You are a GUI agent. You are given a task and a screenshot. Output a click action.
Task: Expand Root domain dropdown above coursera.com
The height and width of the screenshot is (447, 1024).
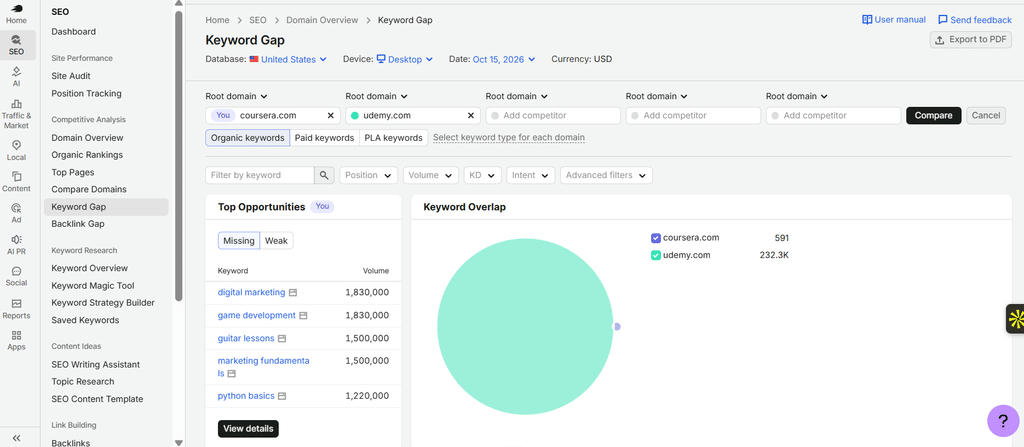click(236, 96)
